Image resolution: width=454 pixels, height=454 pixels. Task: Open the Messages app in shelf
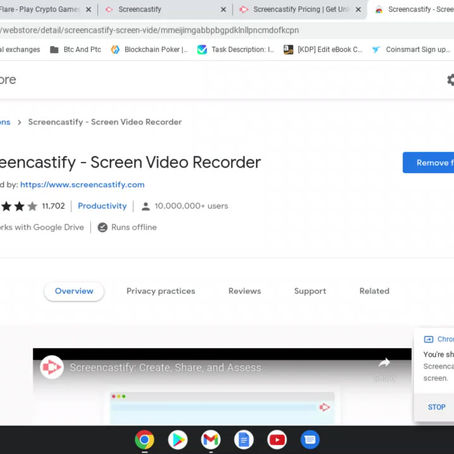(x=310, y=440)
